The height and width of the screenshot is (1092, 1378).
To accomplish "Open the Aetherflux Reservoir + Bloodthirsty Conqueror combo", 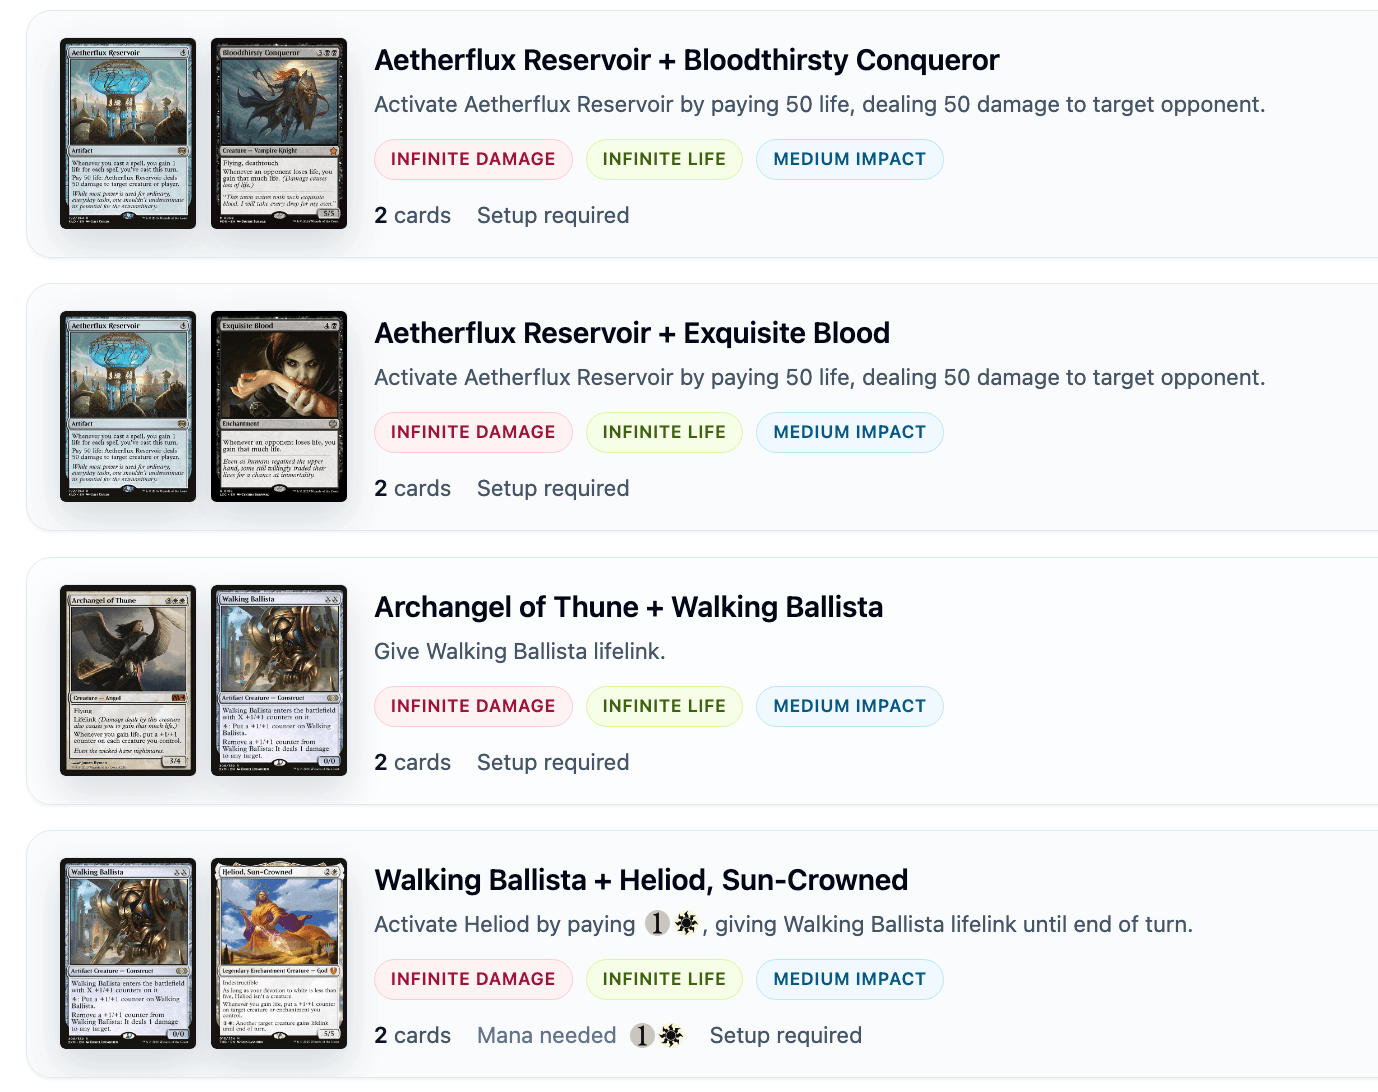I will click(x=686, y=60).
